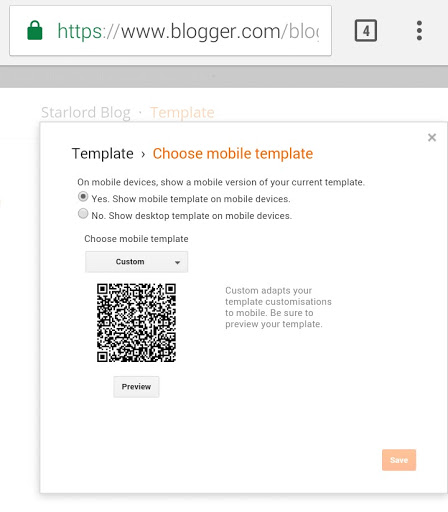Click the breadcrumb chevron separator
Screen dimensions: 448x512
pos(143,154)
